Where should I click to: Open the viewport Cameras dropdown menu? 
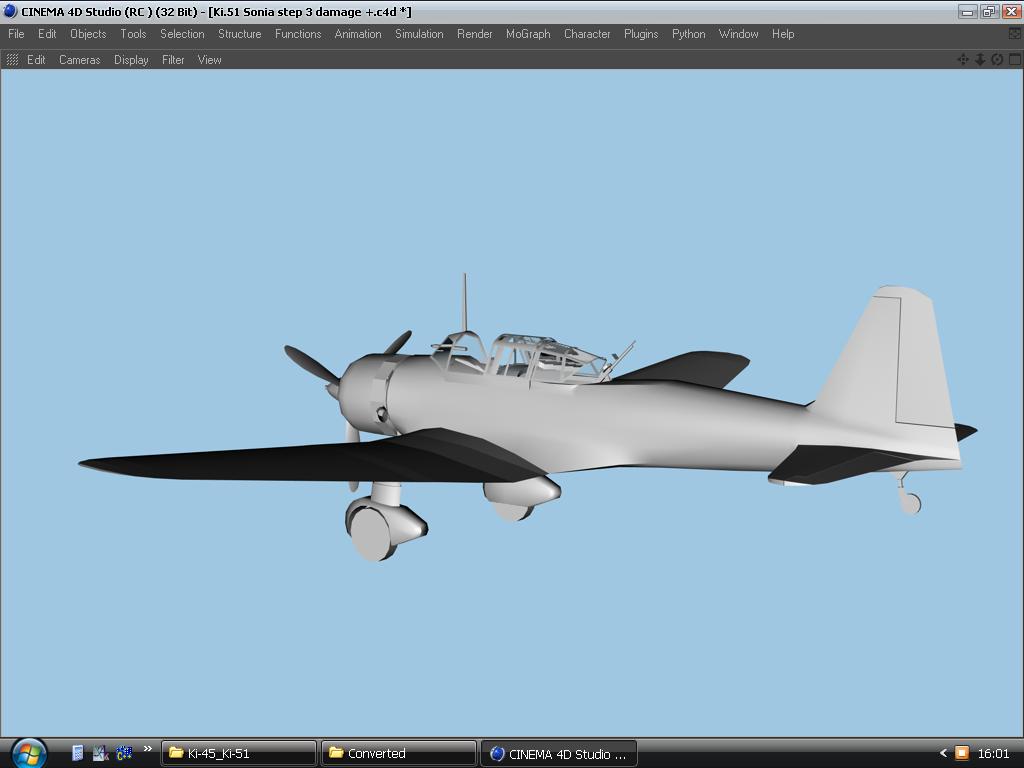pyautogui.click(x=79, y=60)
